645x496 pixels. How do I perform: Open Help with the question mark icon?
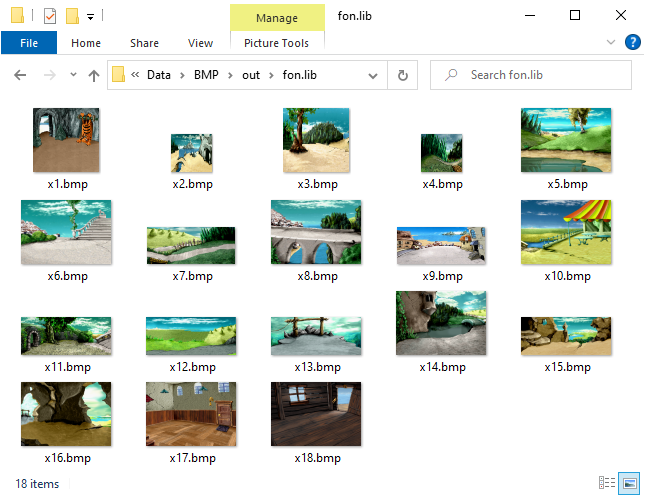632,42
